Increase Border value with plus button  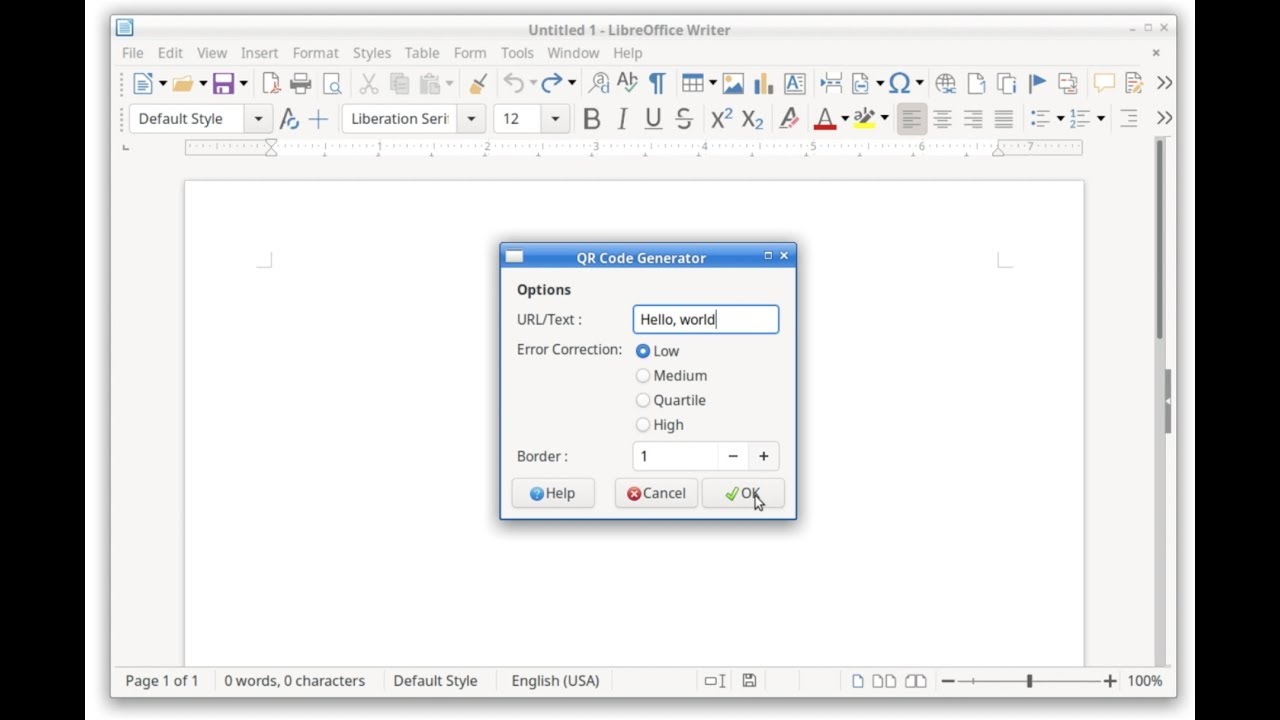(764, 456)
